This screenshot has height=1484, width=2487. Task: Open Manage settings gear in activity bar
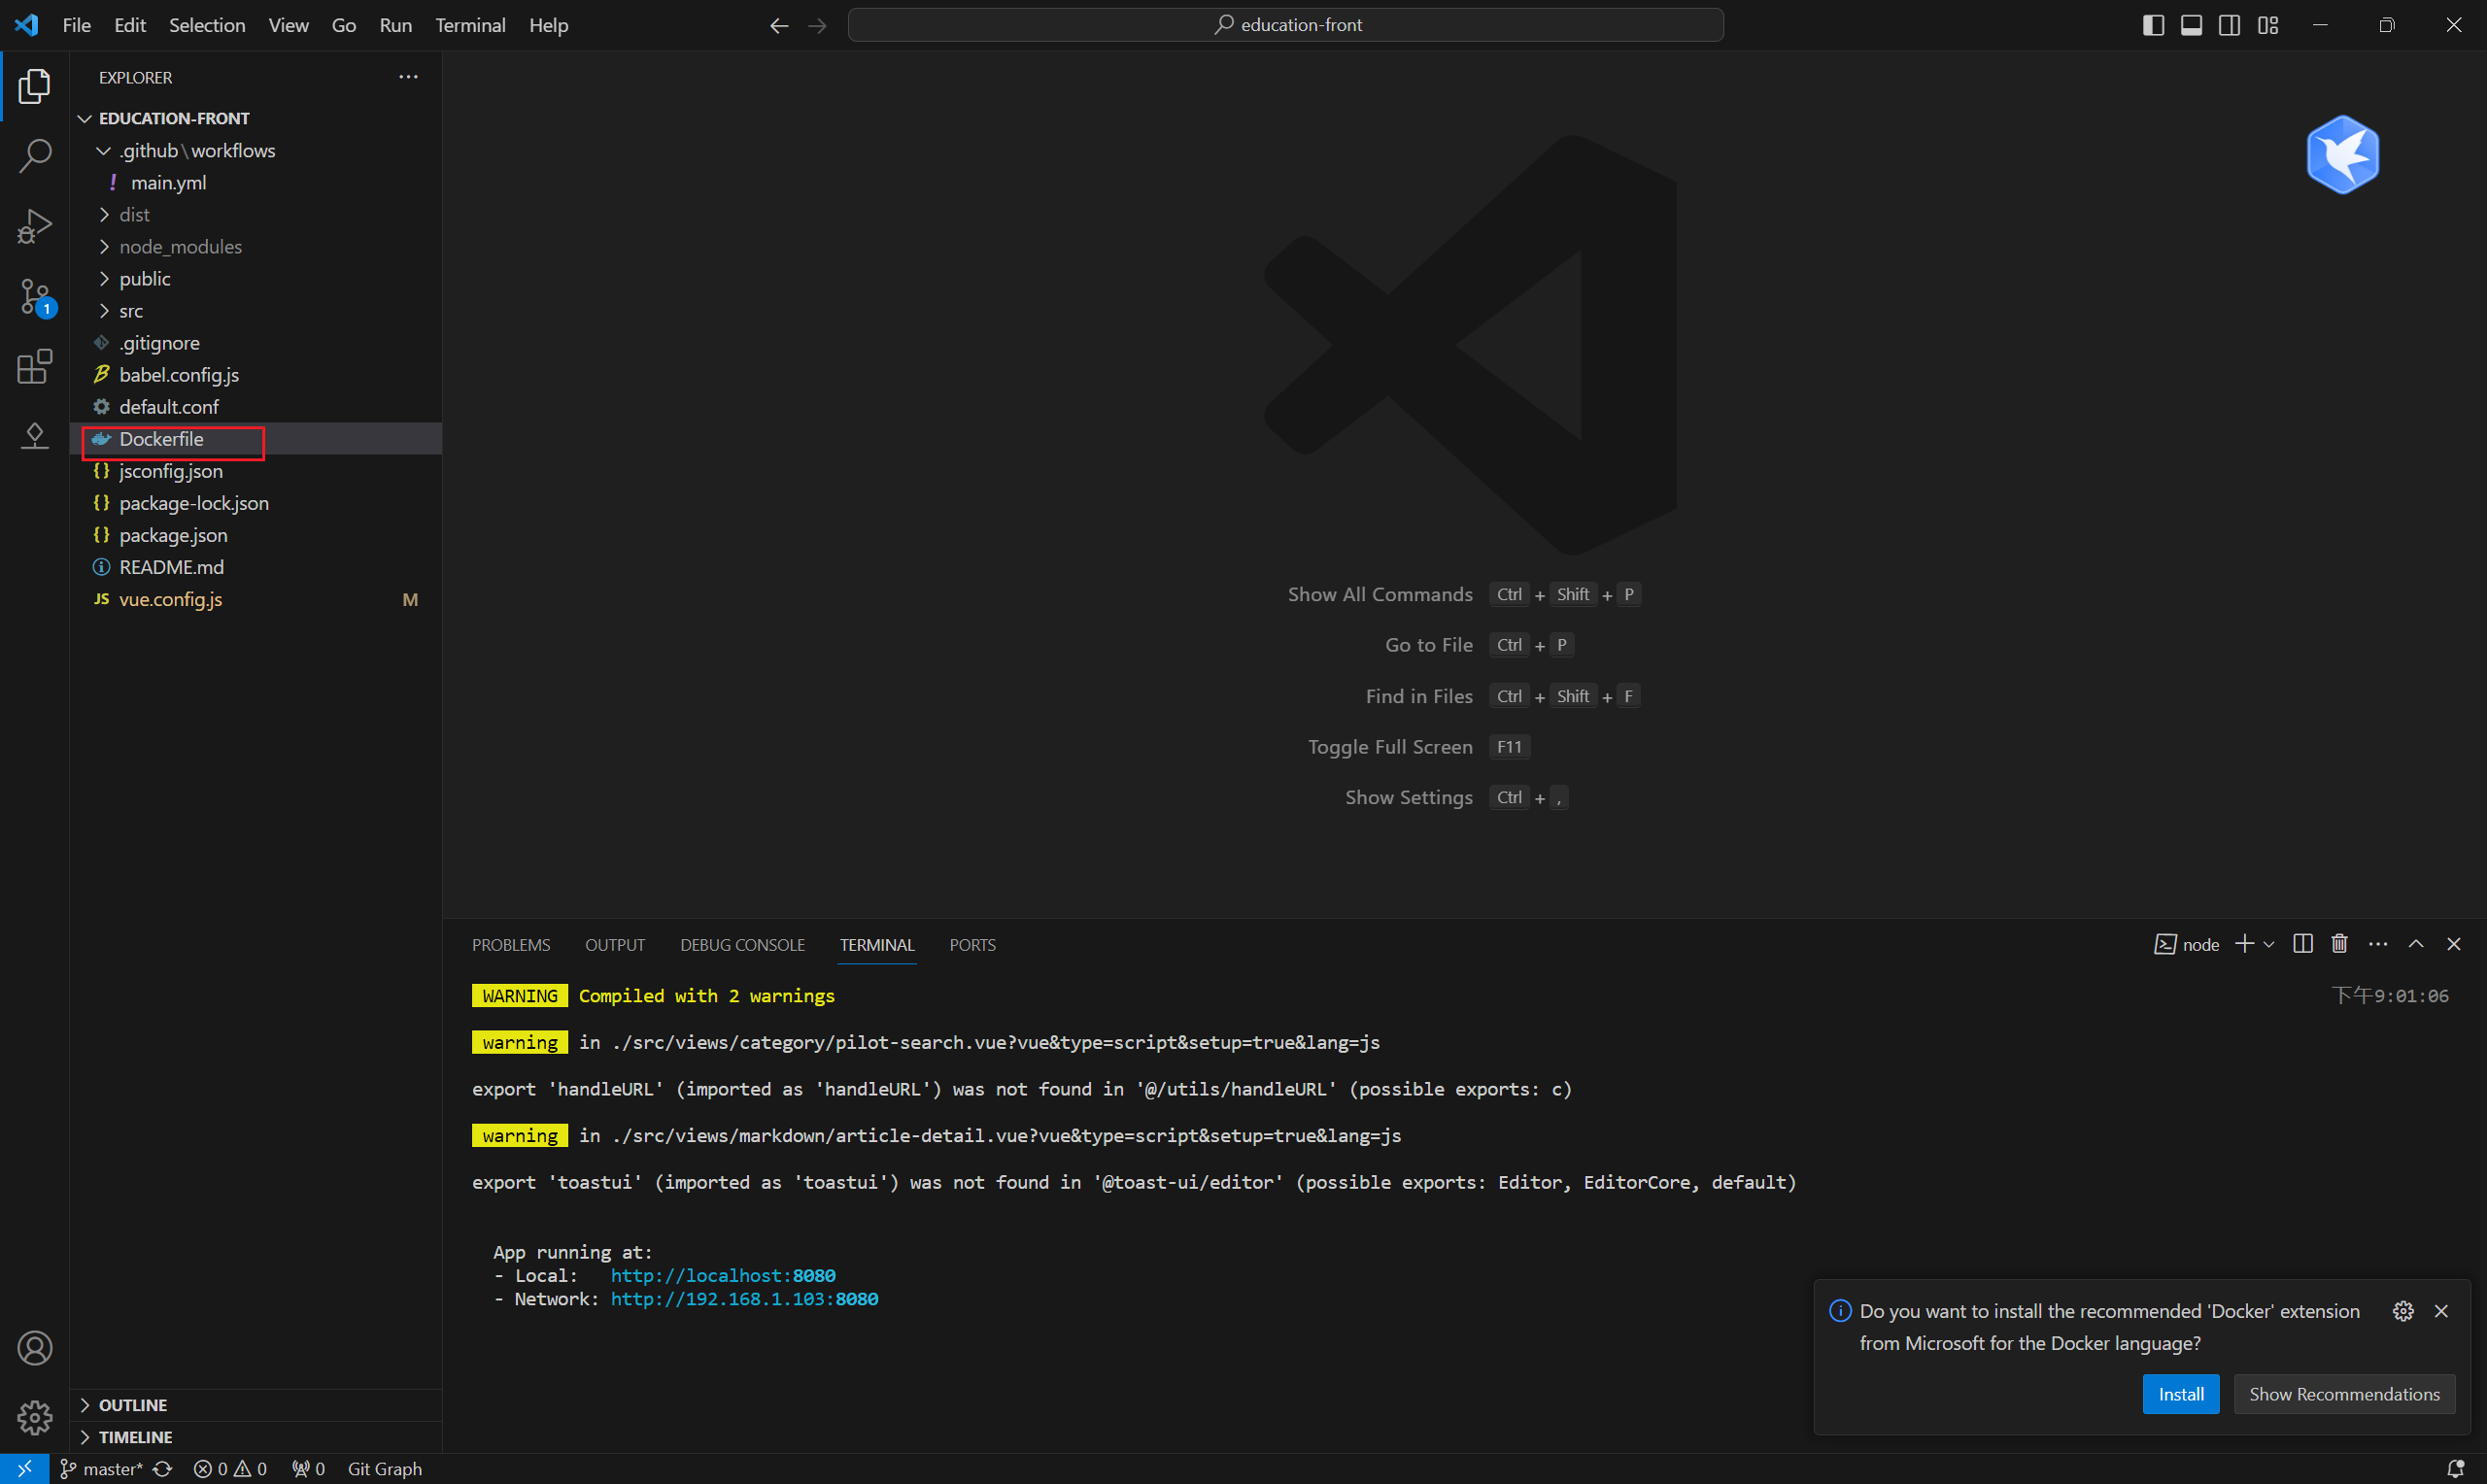[35, 1418]
